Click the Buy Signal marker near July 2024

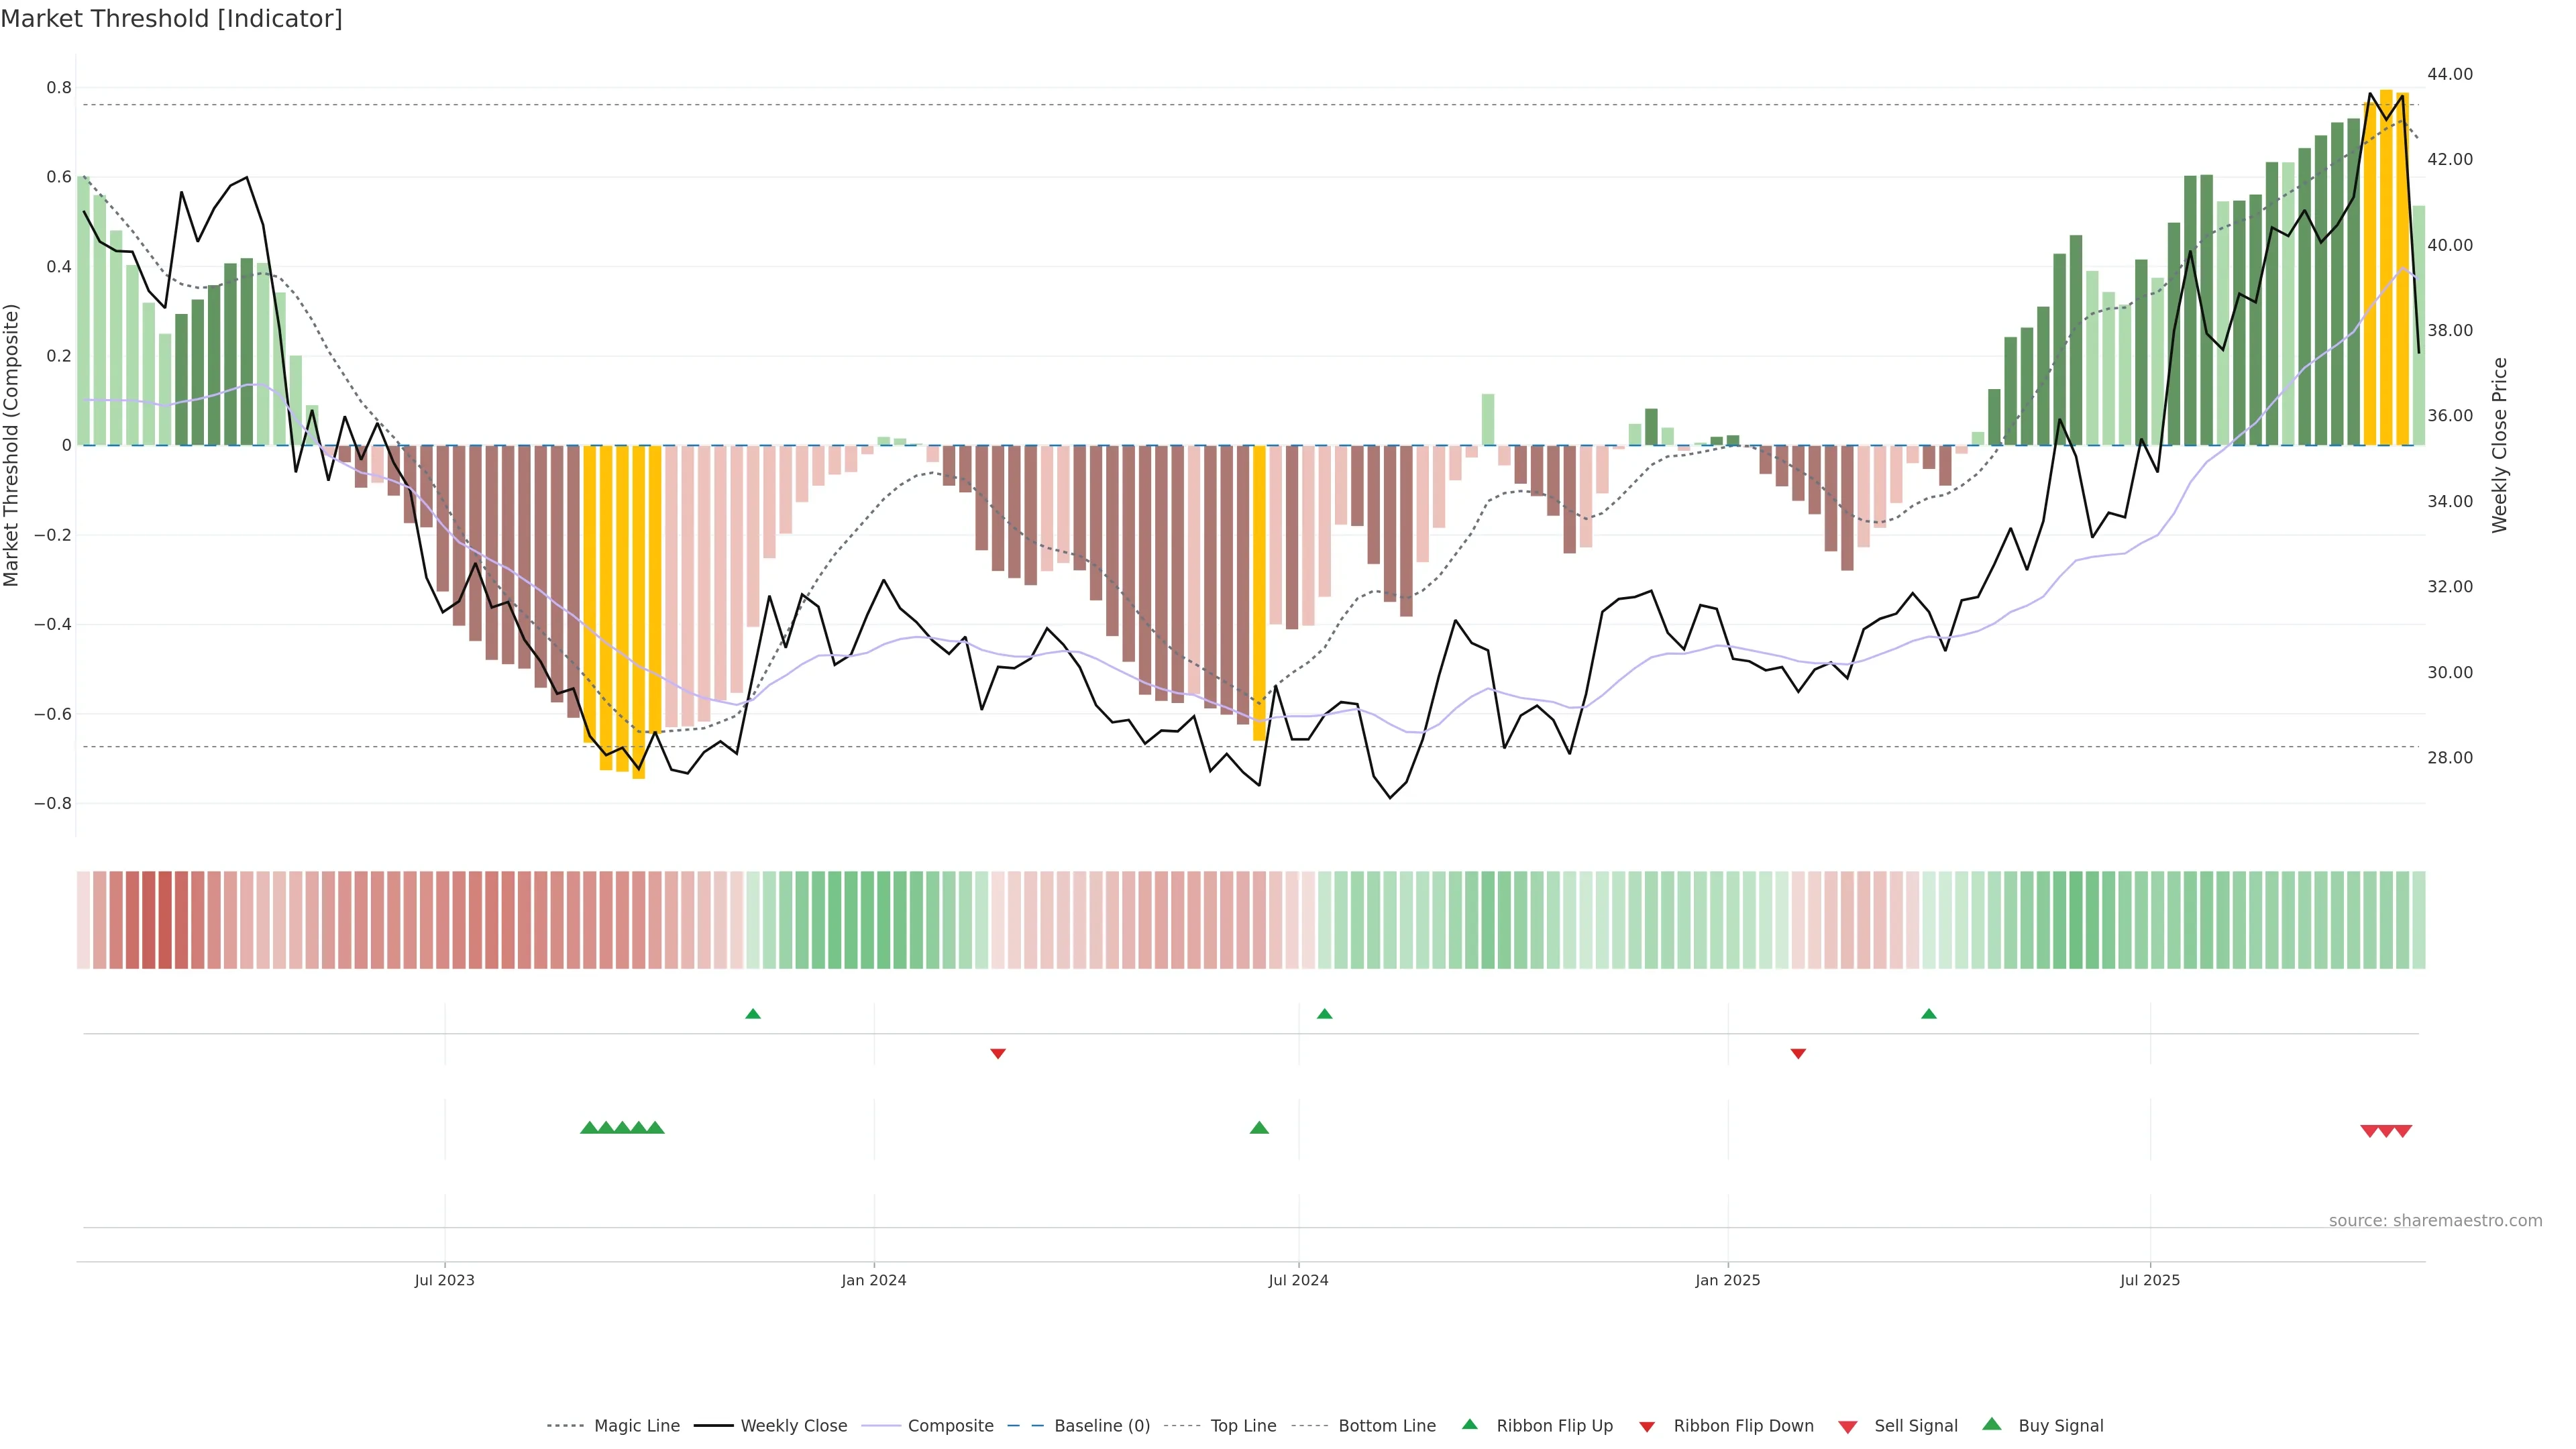(x=1259, y=1128)
